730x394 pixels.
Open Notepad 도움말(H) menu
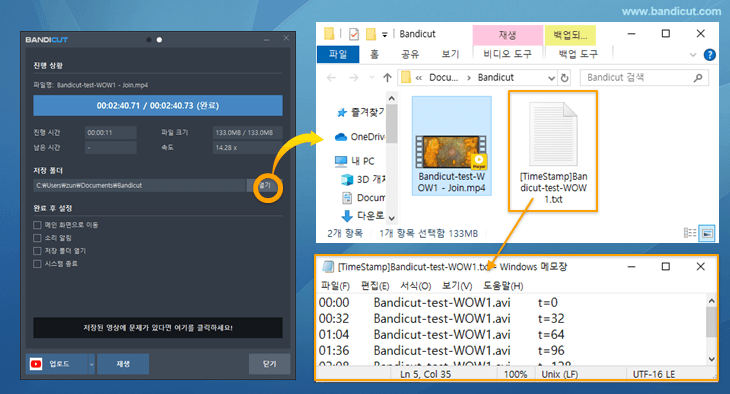click(x=503, y=286)
